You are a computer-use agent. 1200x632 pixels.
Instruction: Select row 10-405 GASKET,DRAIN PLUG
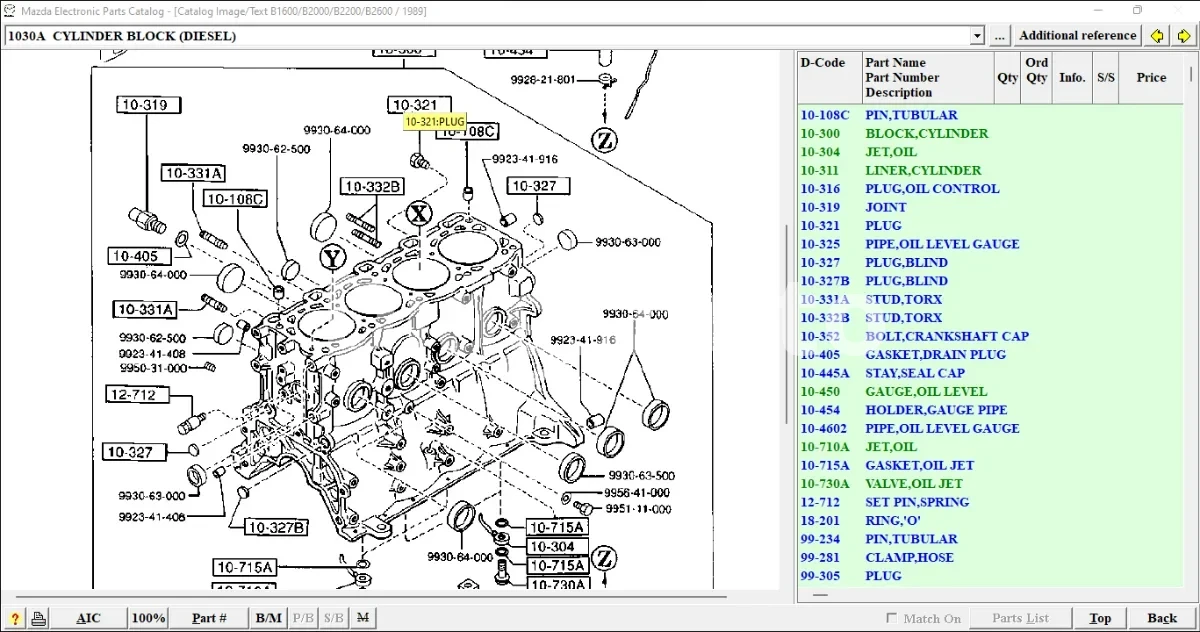[x=990, y=355]
